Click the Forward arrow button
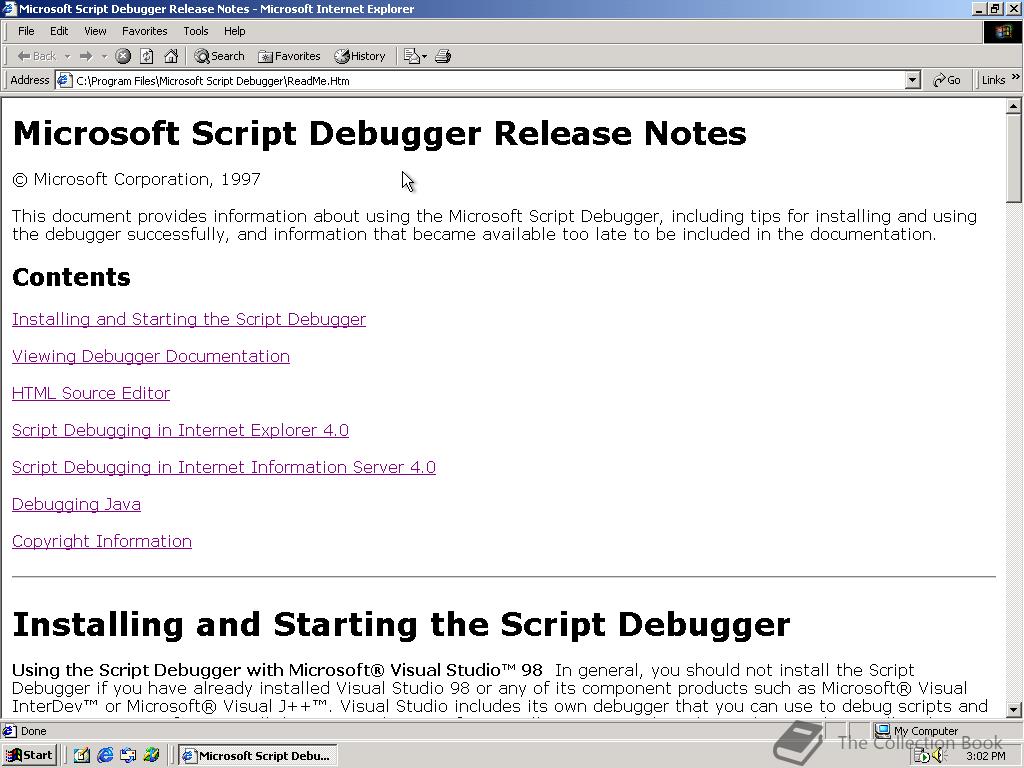Screen dimensions: 1024x768 (86, 56)
